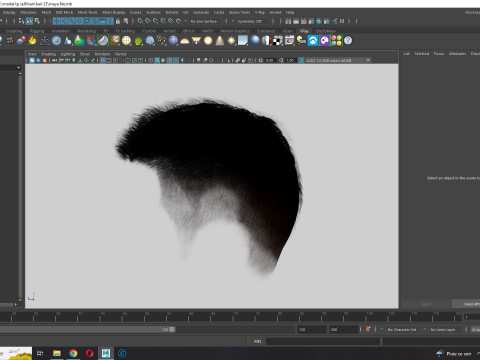
Task: Click the blue cloud shelf icon
Action: pyautogui.click(x=313, y=41)
